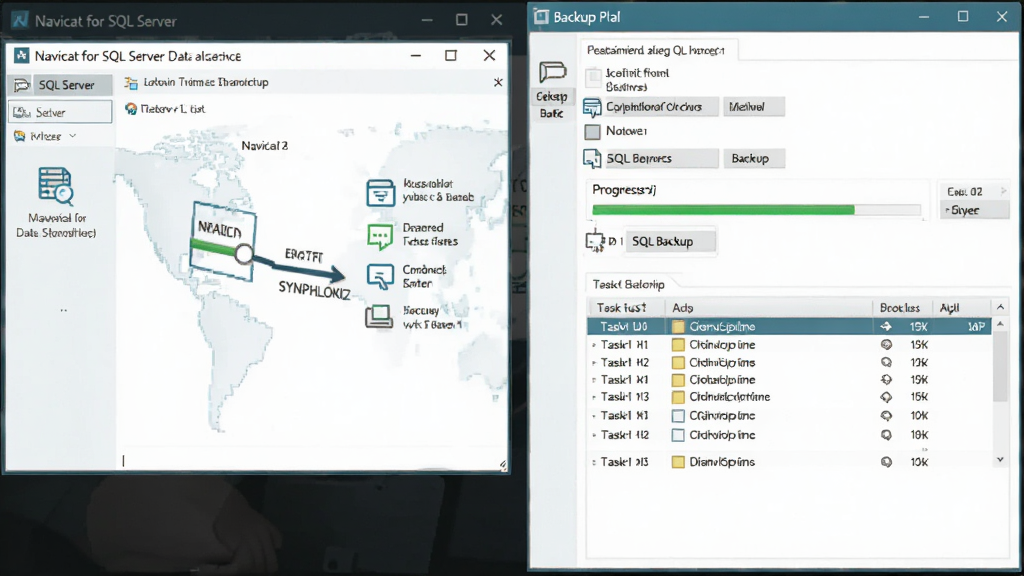Image resolution: width=1024 pixels, height=576 pixels.
Task: Click the Socony laptop icon
Action: pos(379,317)
